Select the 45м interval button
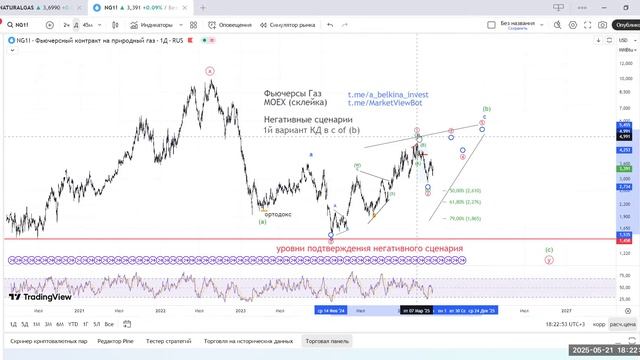 coord(87,25)
